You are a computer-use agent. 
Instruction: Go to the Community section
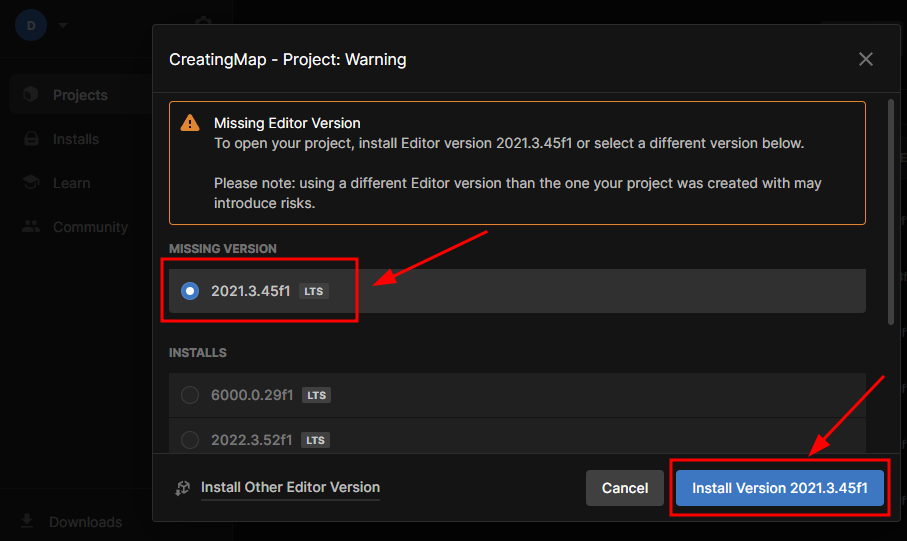pos(90,227)
